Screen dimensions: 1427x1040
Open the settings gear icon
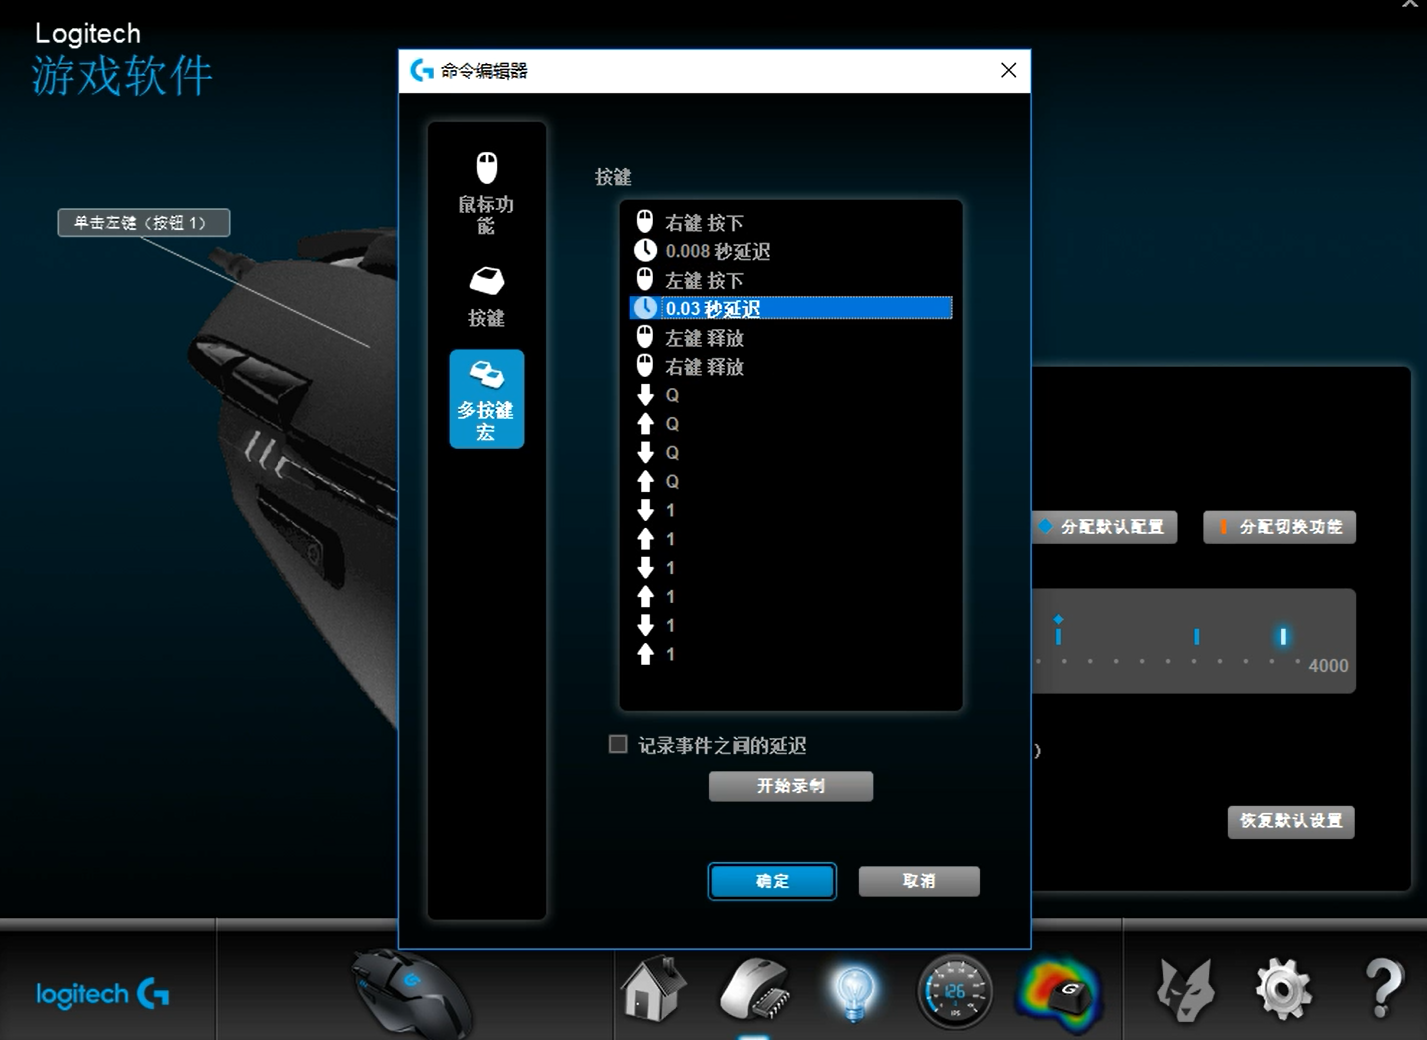click(1283, 989)
